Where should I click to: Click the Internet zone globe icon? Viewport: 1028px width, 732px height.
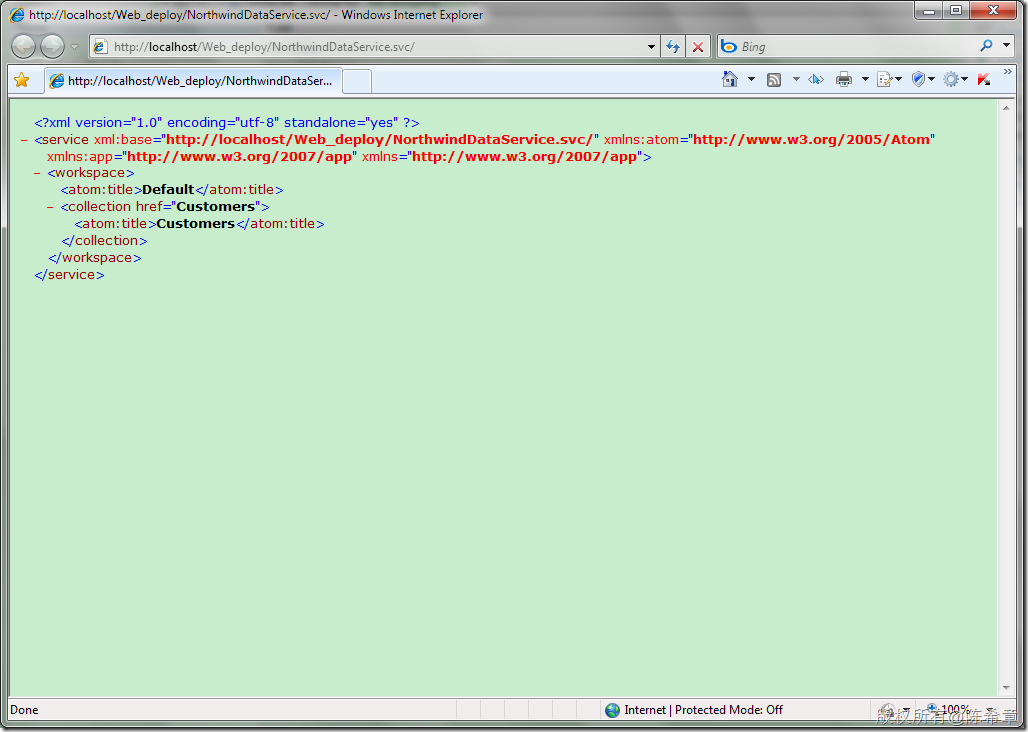click(612, 710)
